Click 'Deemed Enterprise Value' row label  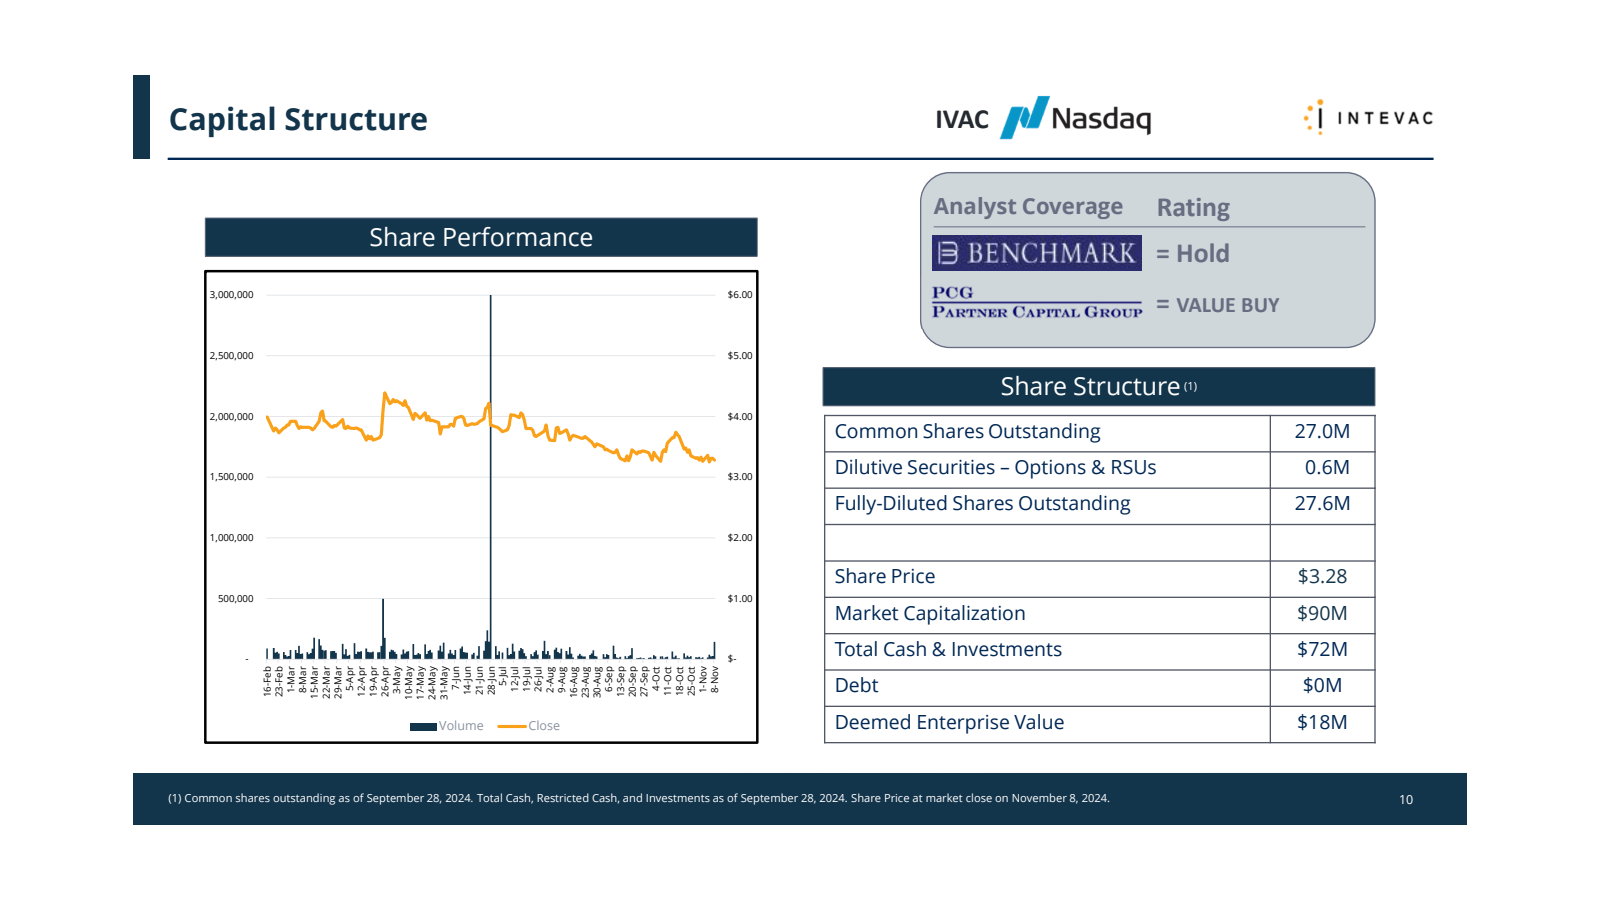pyautogui.click(x=949, y=722)
